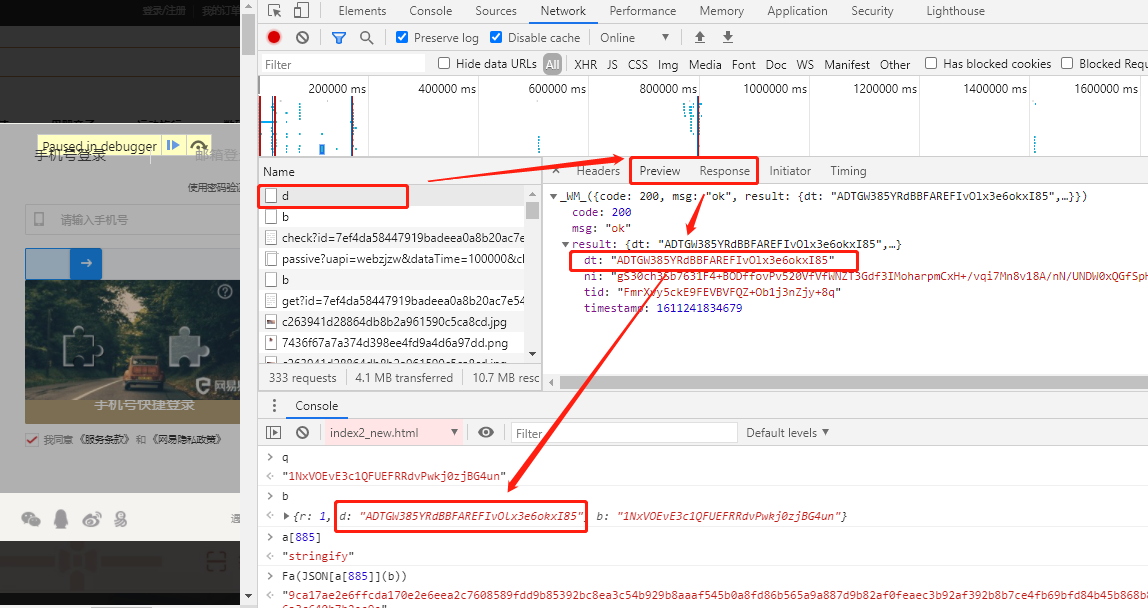Screen dimensions: 1148x608
Task: Enable Hide data URLs checkbox
Action: tap(444, 63)
